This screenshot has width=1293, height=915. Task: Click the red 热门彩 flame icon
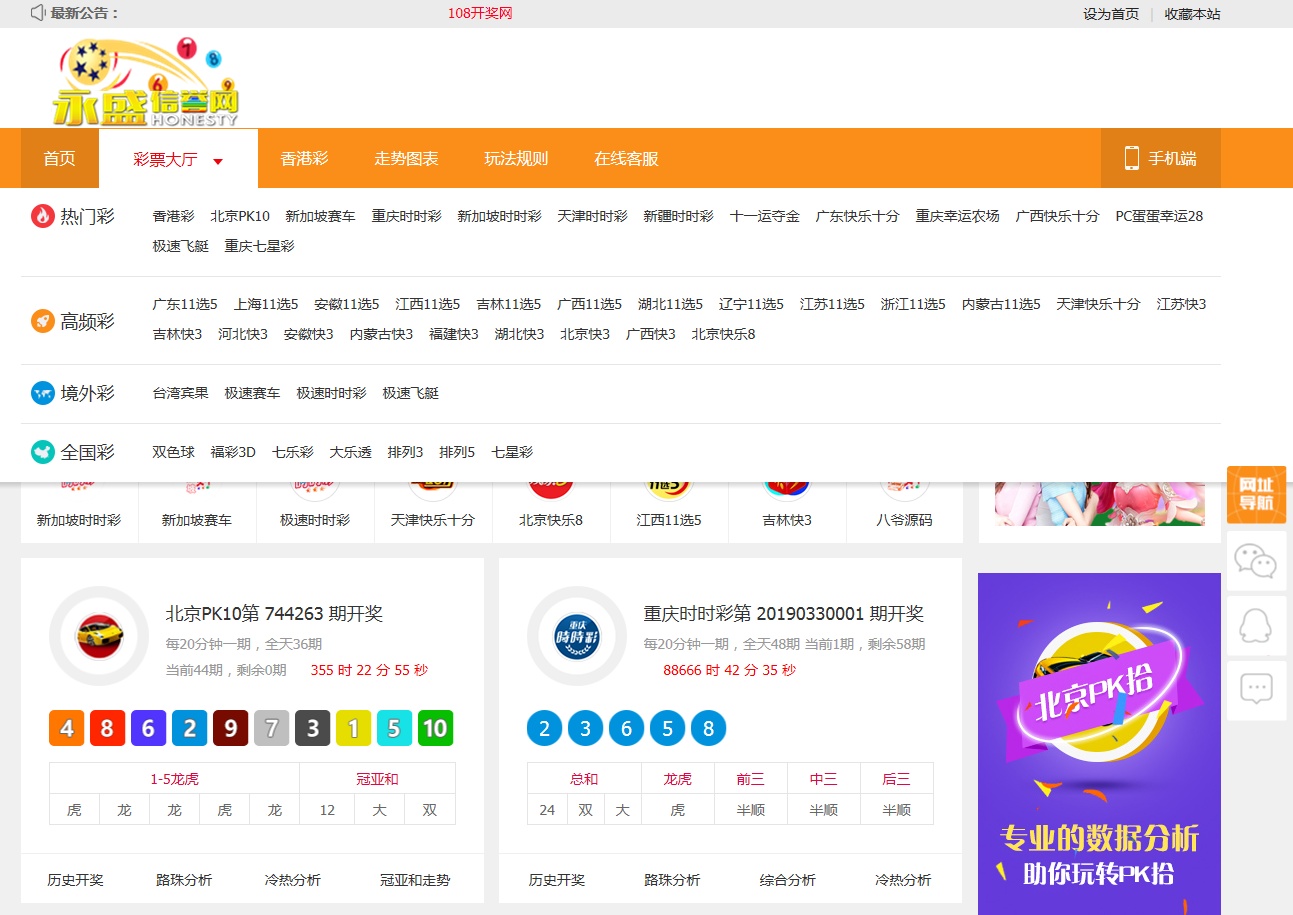[43, 216]
